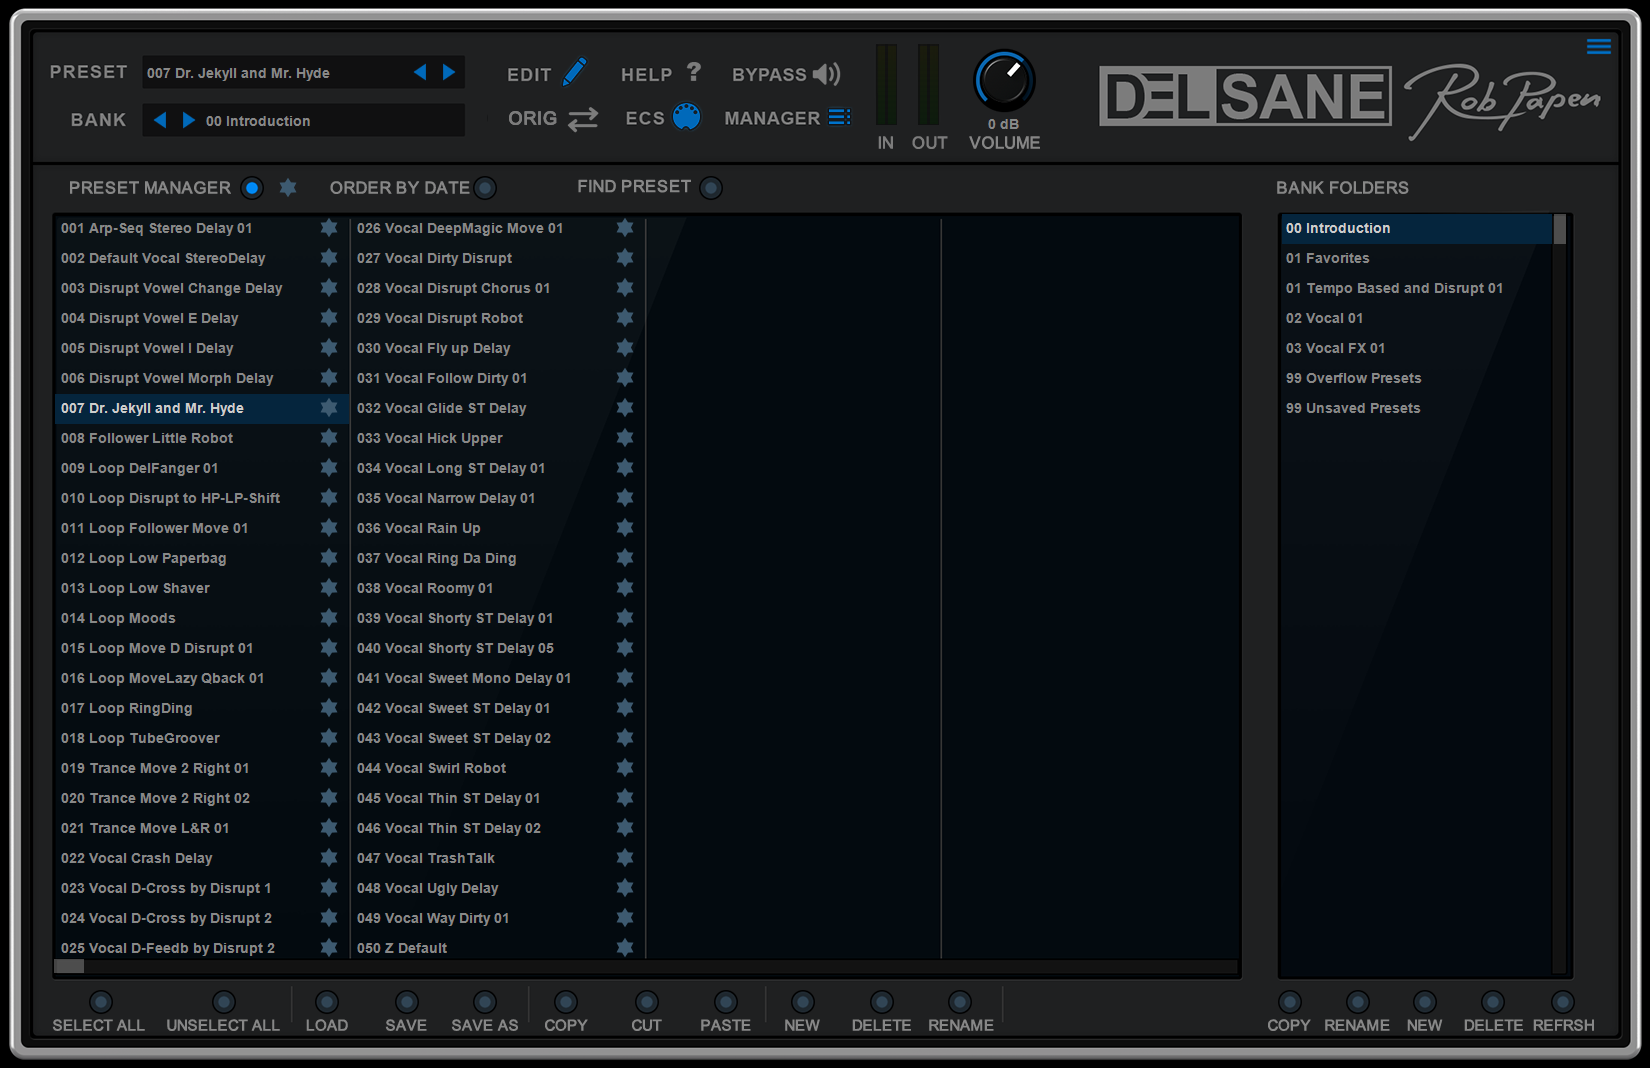Click the bank folders vertical scrollbar thumb
This screenshot has width=1650, height=1068.
[1559, 228]
